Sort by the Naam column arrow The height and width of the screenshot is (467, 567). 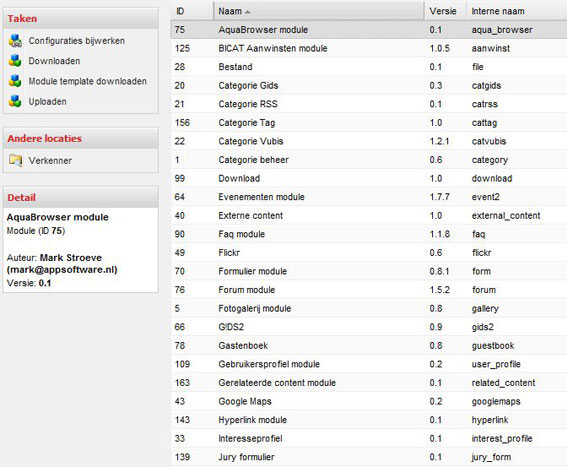pyautogui.click(x=247, y=12)
